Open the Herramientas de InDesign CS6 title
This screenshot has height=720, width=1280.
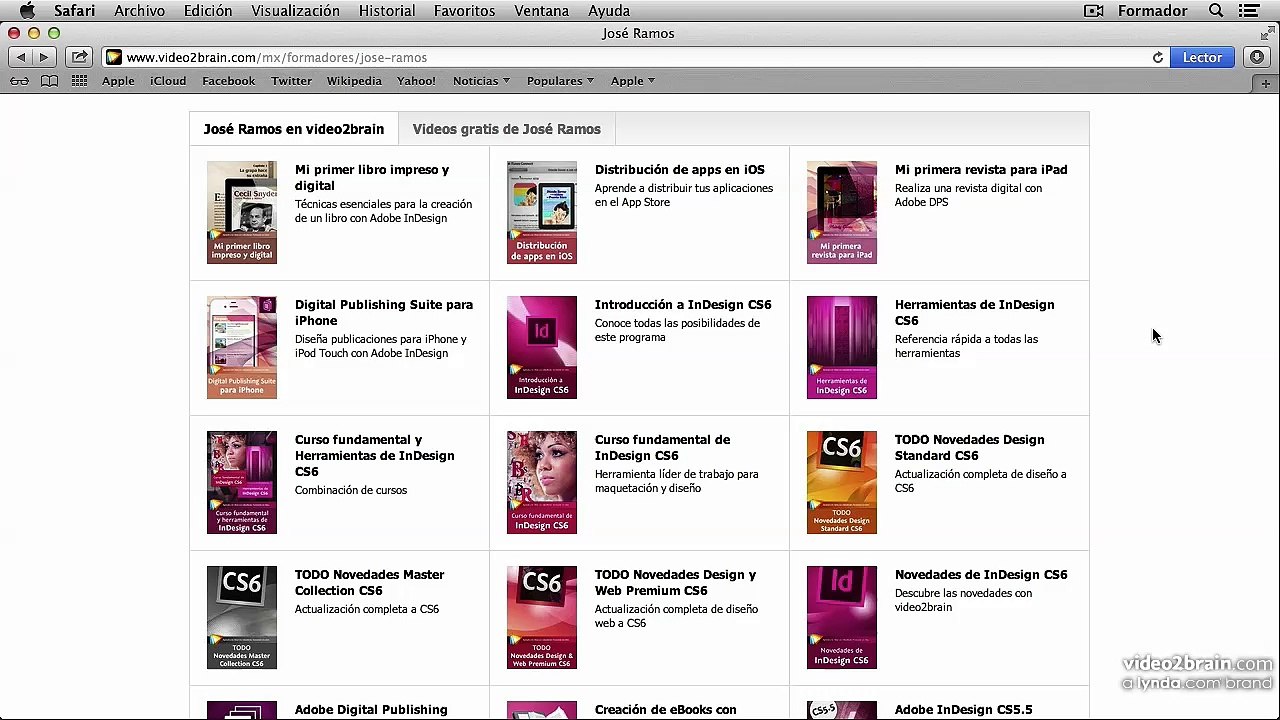(974, 313)
